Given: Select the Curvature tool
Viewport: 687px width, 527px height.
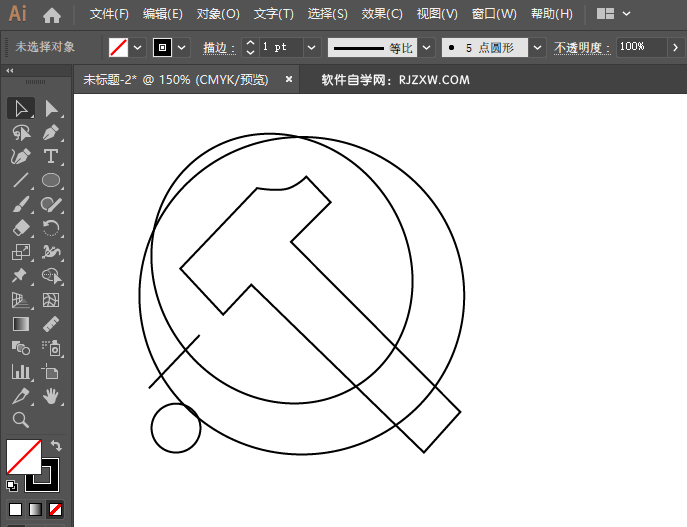Looking at the screenshot, I should click(x=21, y=156).
